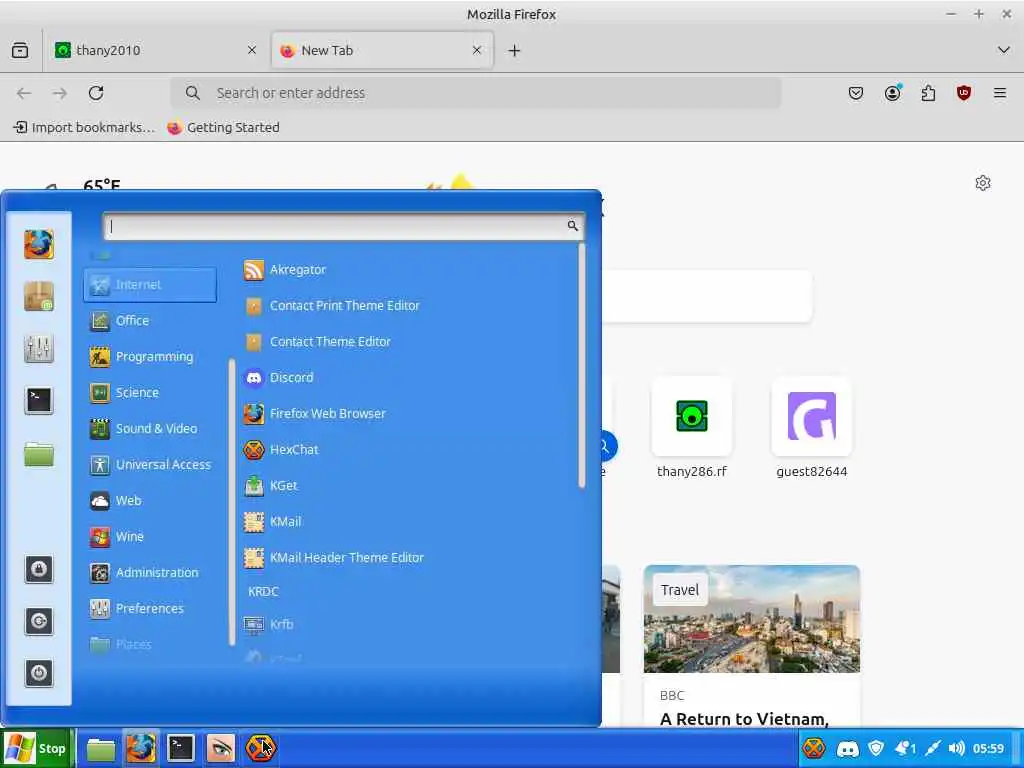Open the Extensions puzzle icon
This screenshot has width=1024, height=768.
[928, 93]
